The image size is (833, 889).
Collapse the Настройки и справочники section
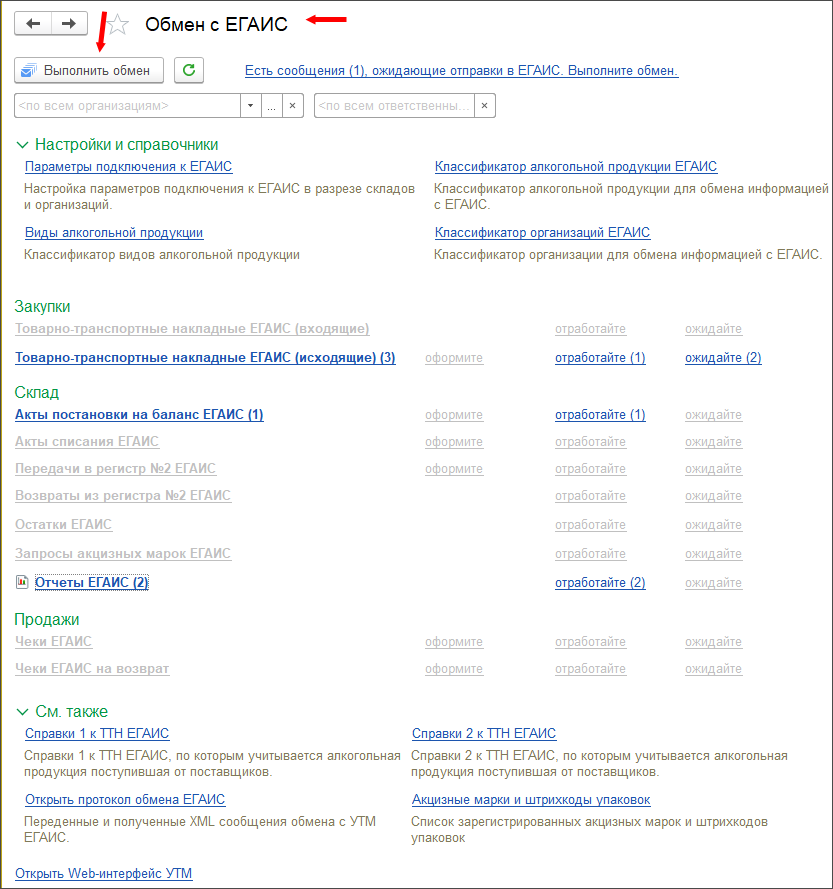[22, 145]
